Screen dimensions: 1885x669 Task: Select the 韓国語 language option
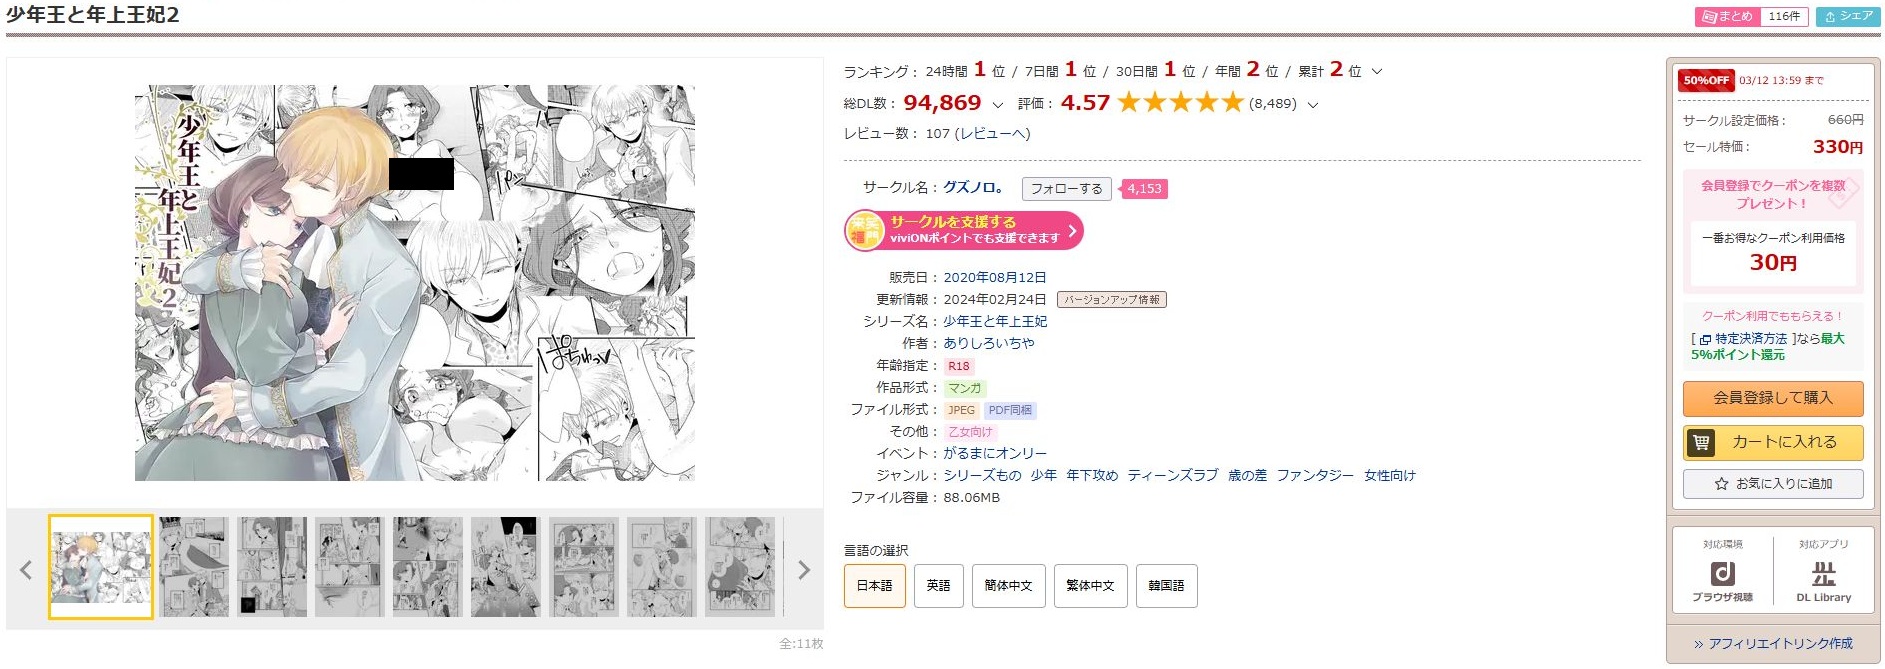coord(1166,586)
